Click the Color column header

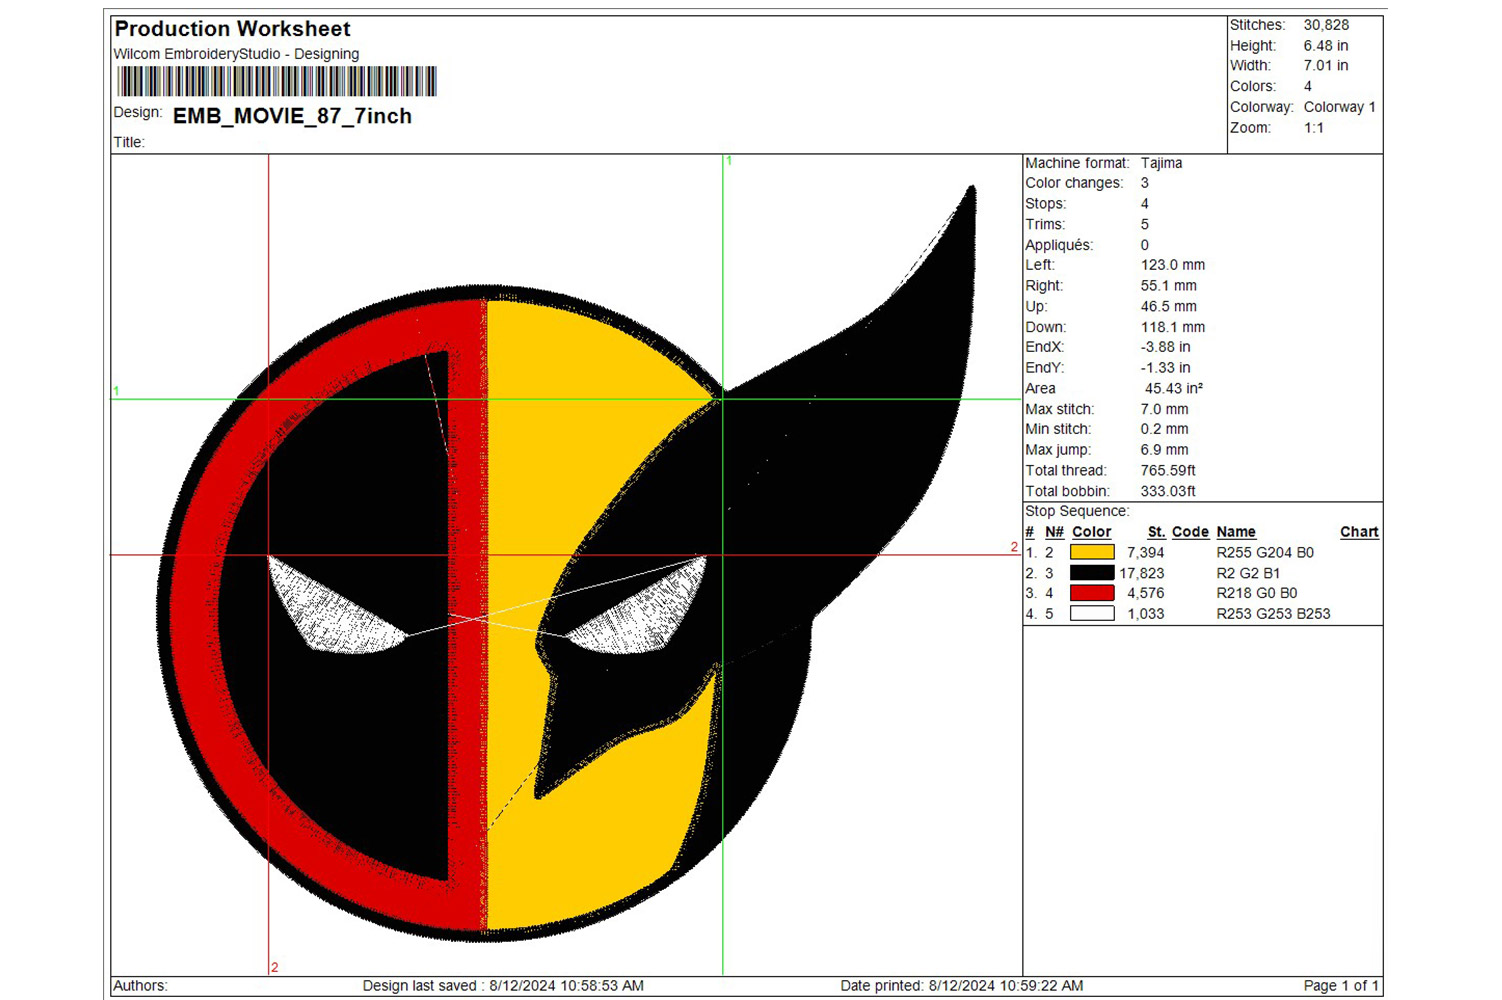[1092, 532]
